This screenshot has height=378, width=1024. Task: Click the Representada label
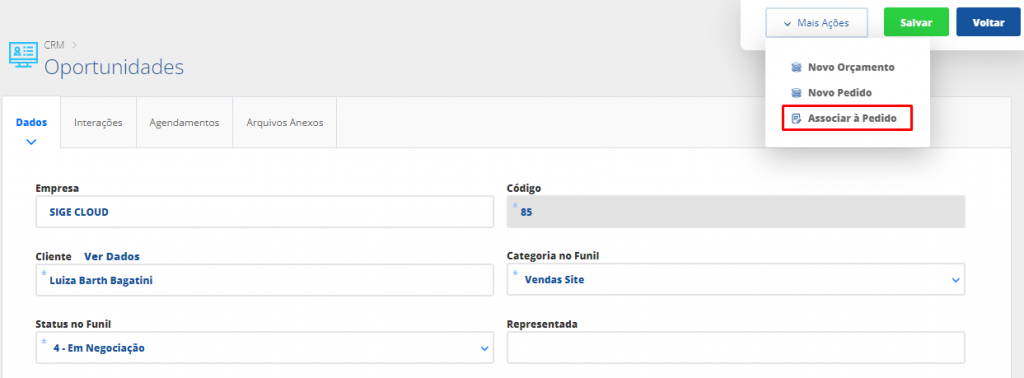(x=542, y=324)
